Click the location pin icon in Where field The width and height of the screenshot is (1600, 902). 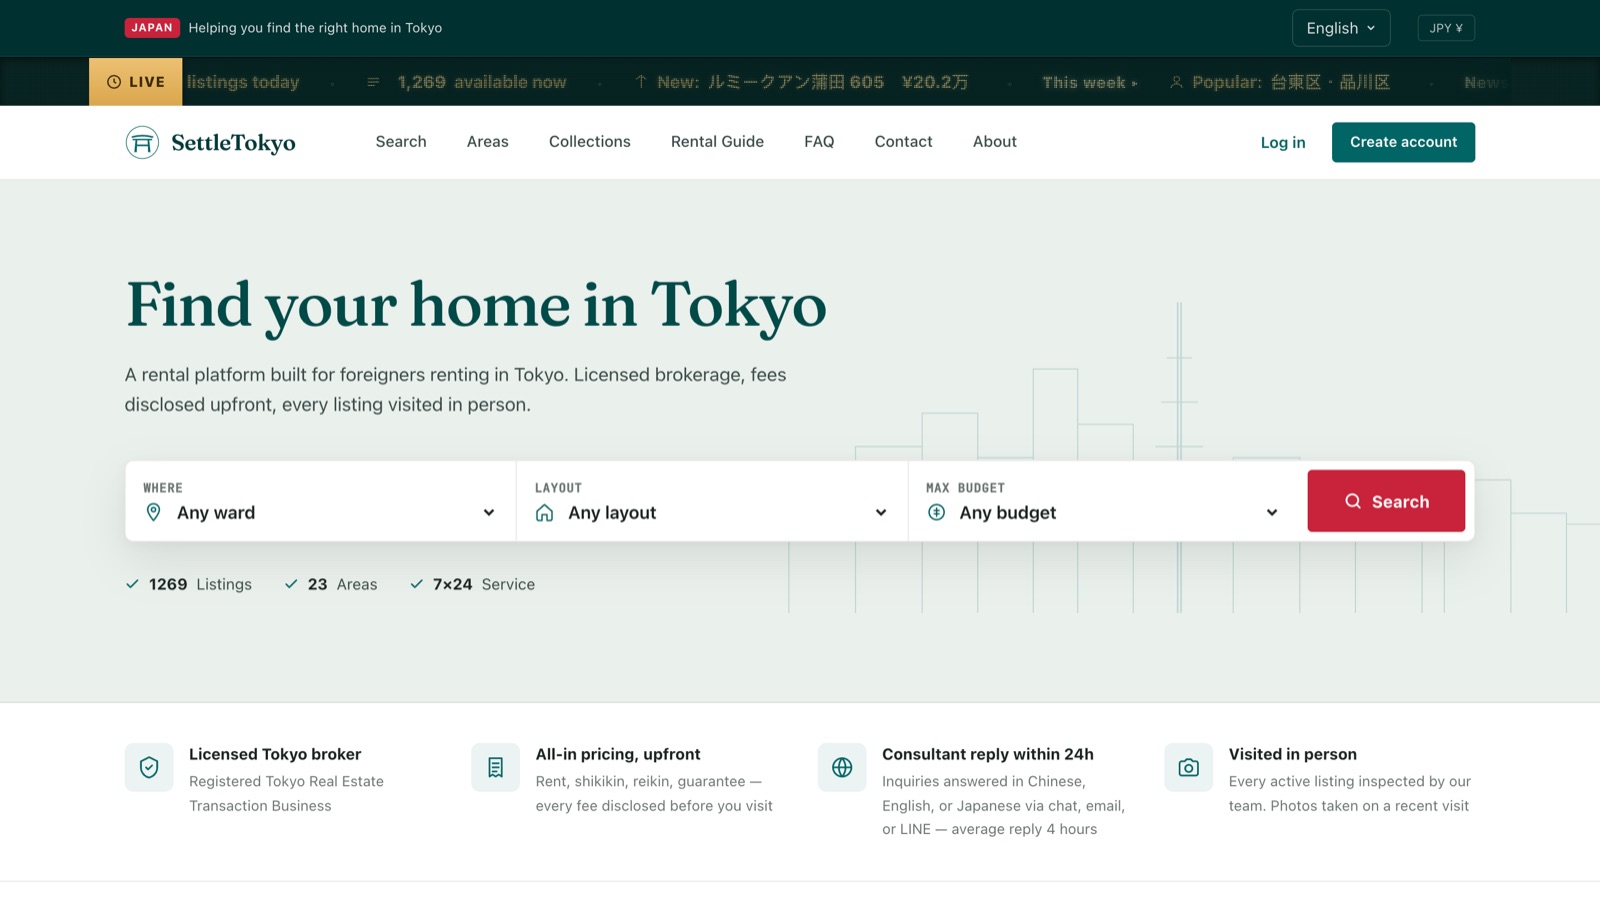click(153, 512)
